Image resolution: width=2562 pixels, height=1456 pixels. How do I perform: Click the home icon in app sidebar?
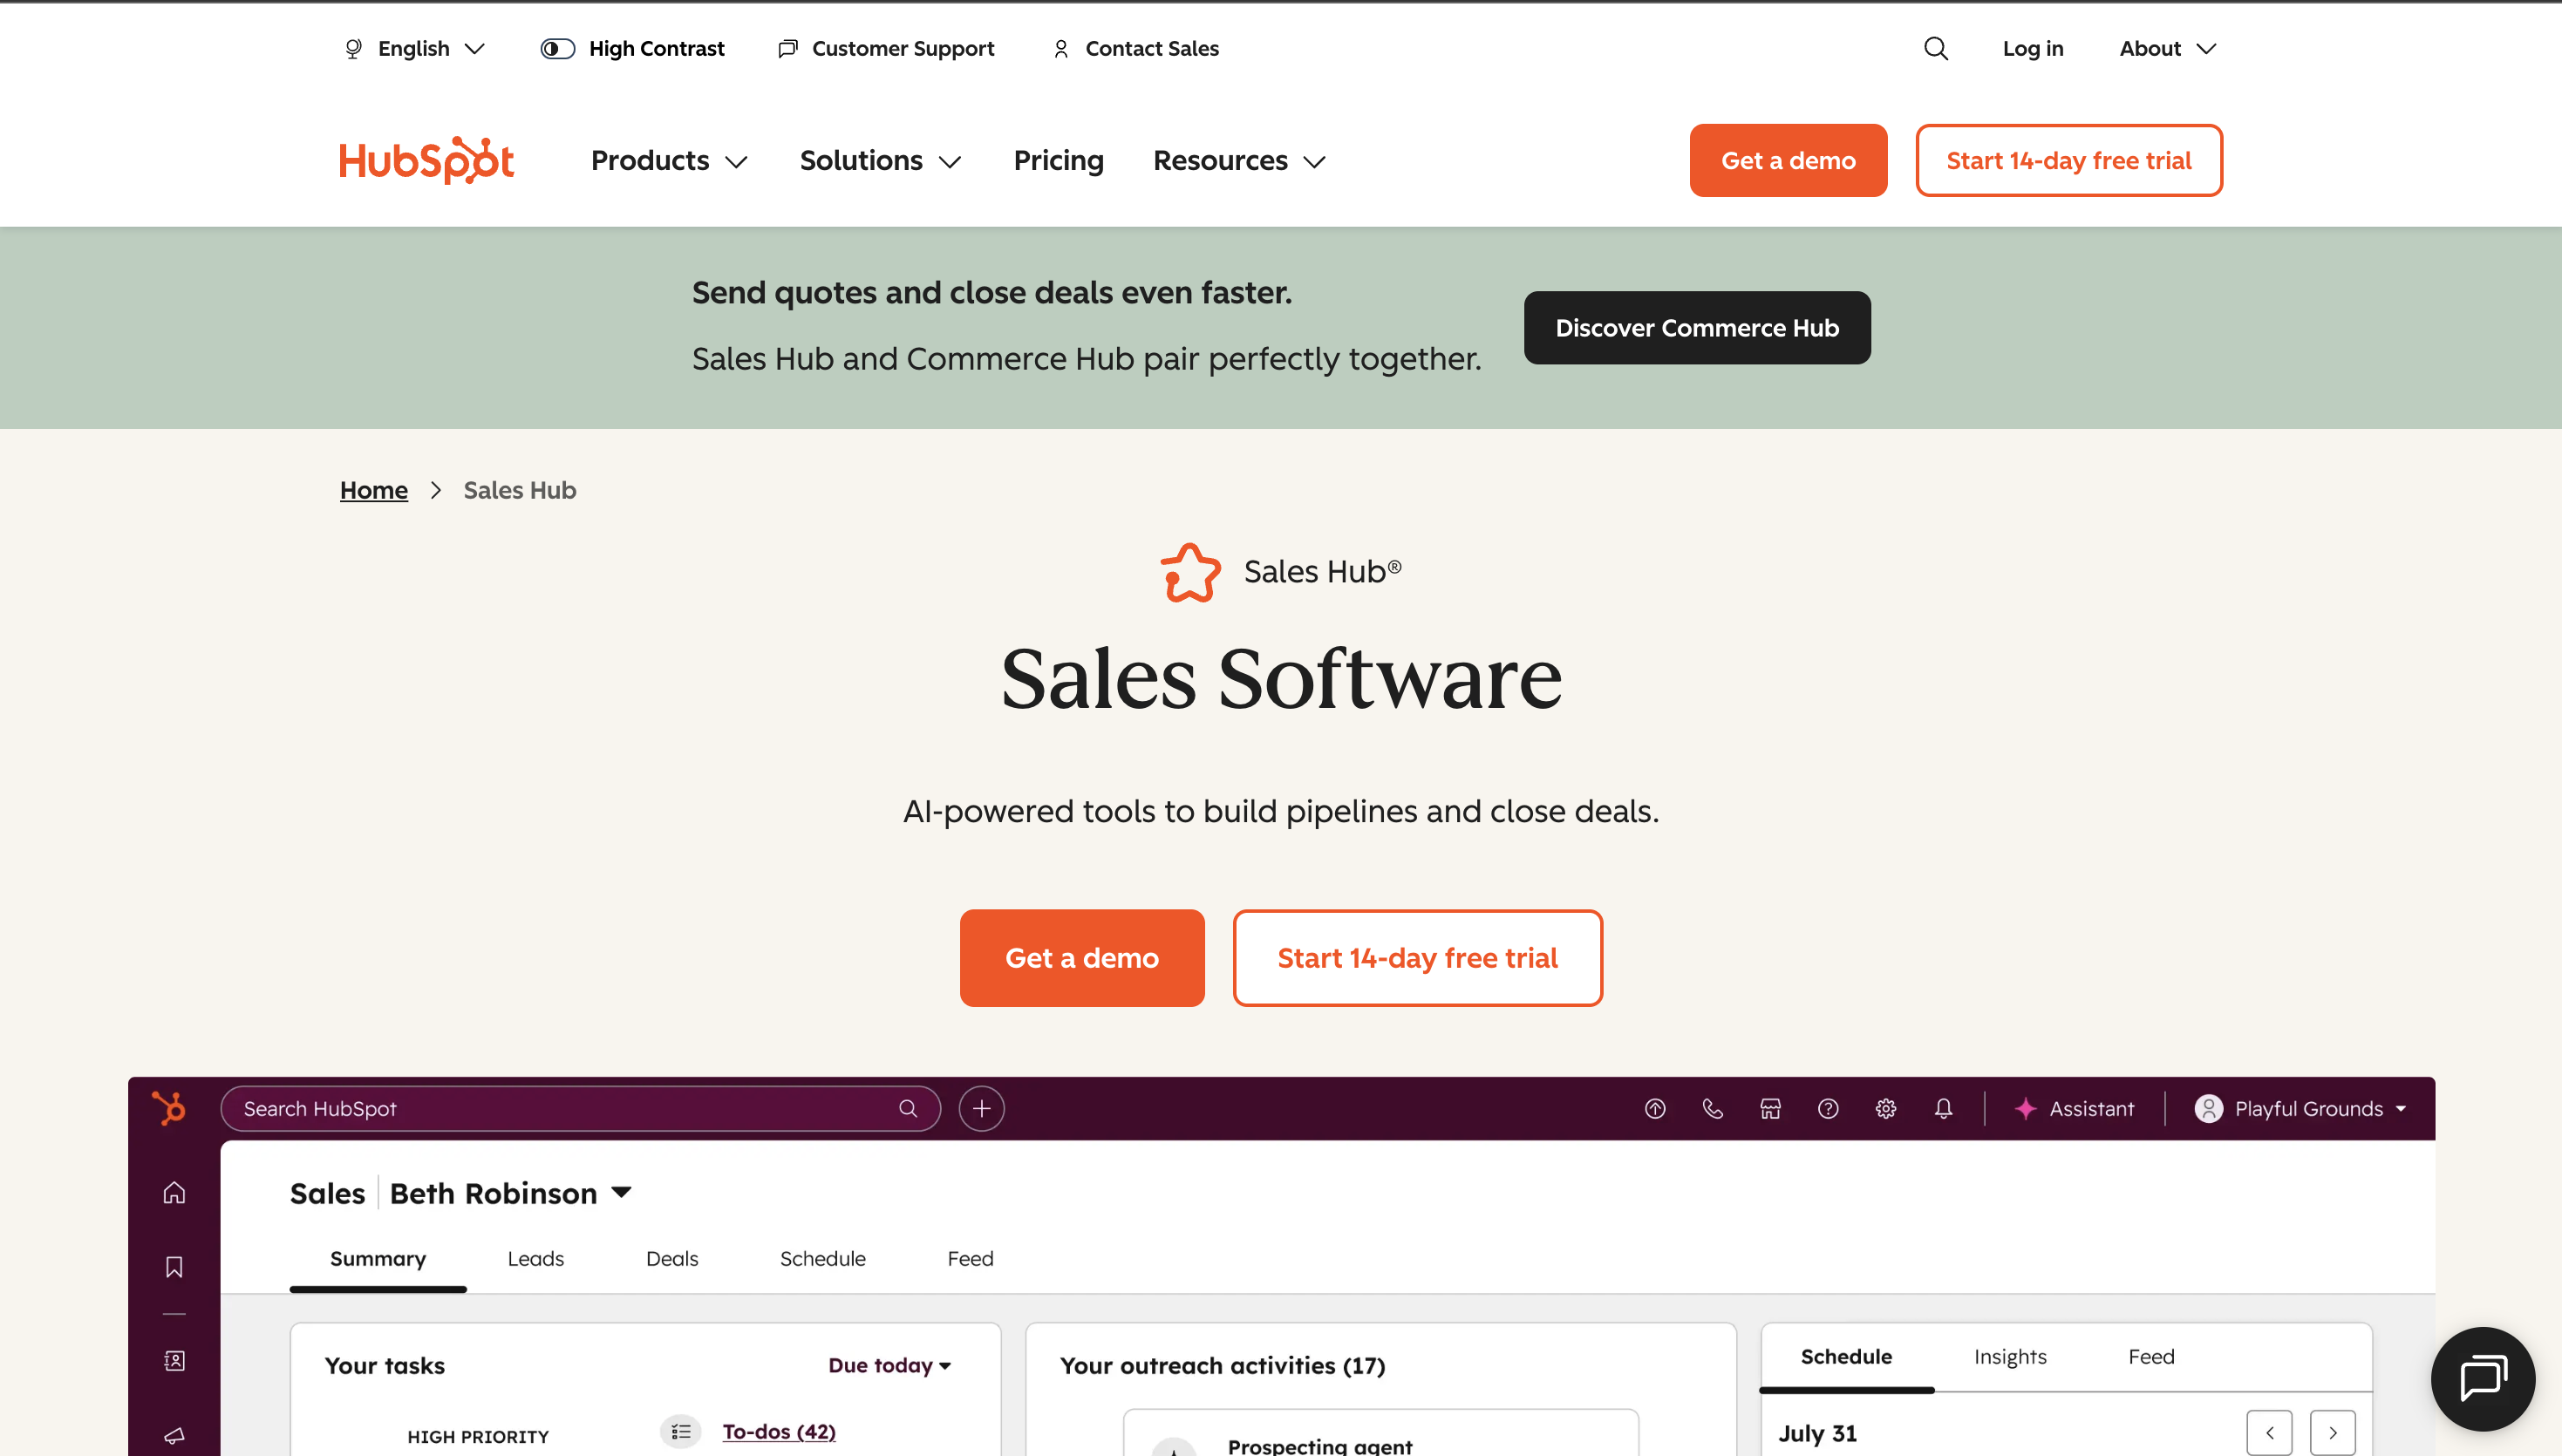(174, 1193)
